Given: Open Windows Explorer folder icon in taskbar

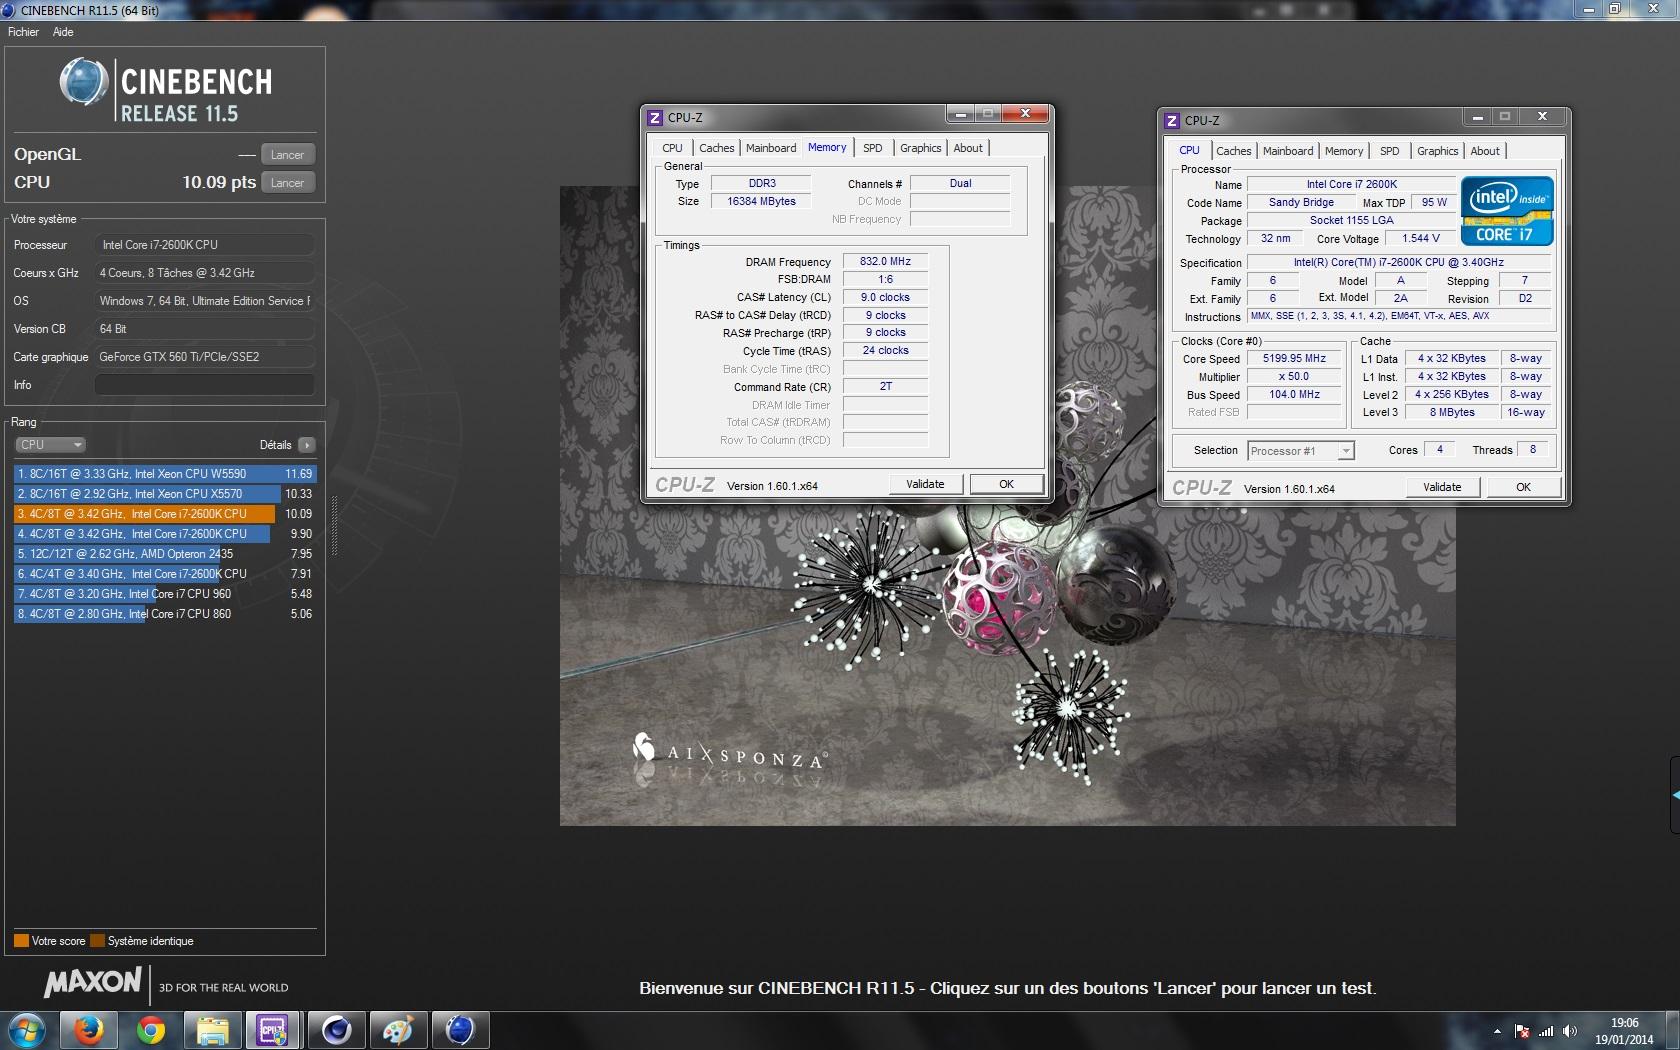Looking at the screenshot, I should pyautogui.click(x=213, y=1030).
